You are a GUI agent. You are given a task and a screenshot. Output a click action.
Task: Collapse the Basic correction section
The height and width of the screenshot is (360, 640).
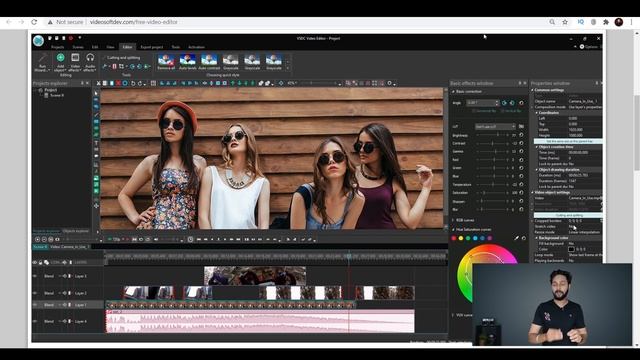[x=453, y=91]
